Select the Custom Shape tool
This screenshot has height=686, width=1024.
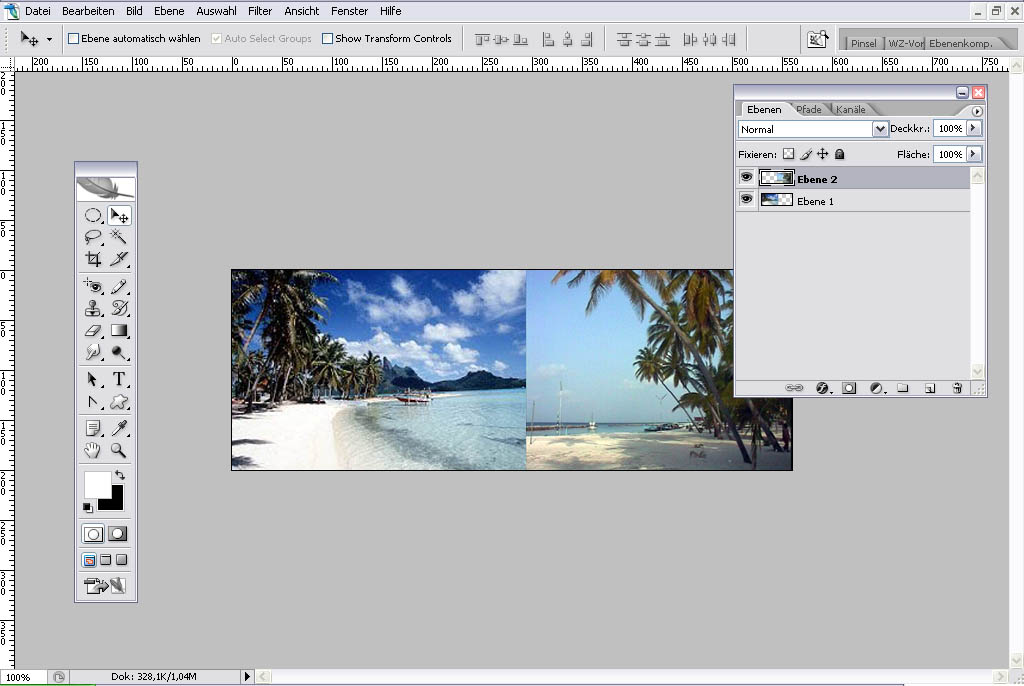tap(119, 402)
